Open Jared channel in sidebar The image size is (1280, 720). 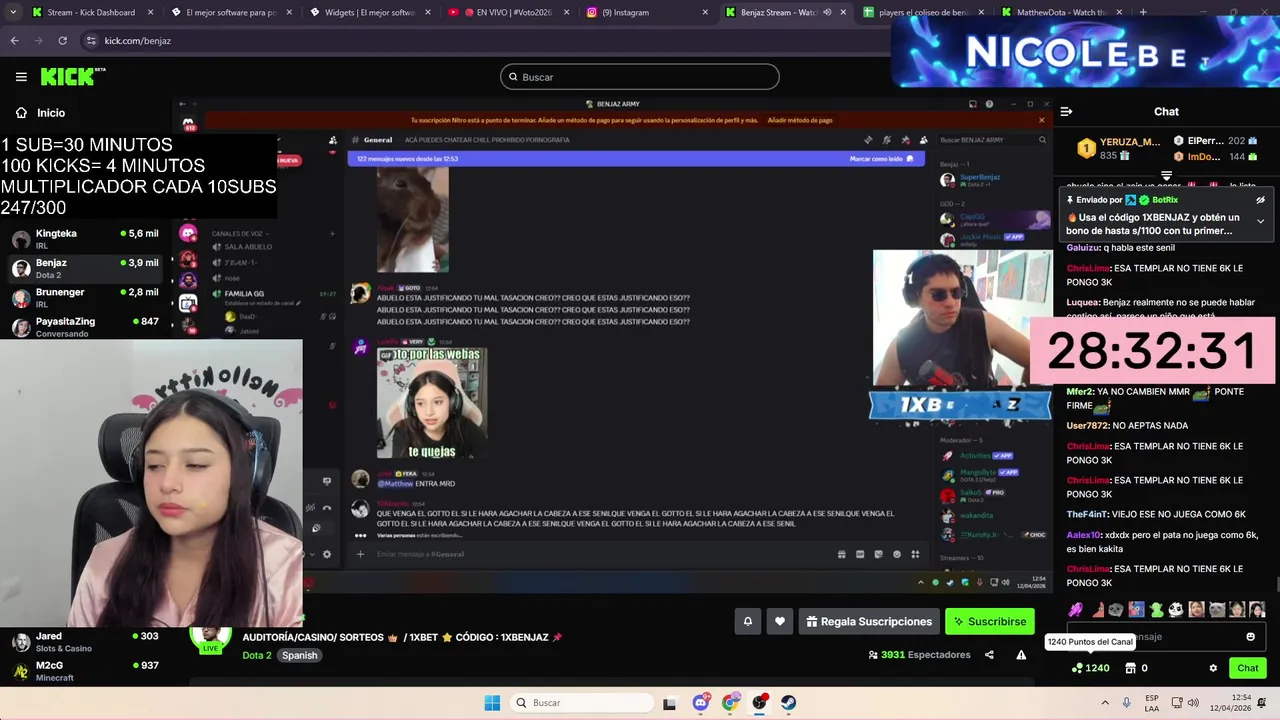click(84, 641)
